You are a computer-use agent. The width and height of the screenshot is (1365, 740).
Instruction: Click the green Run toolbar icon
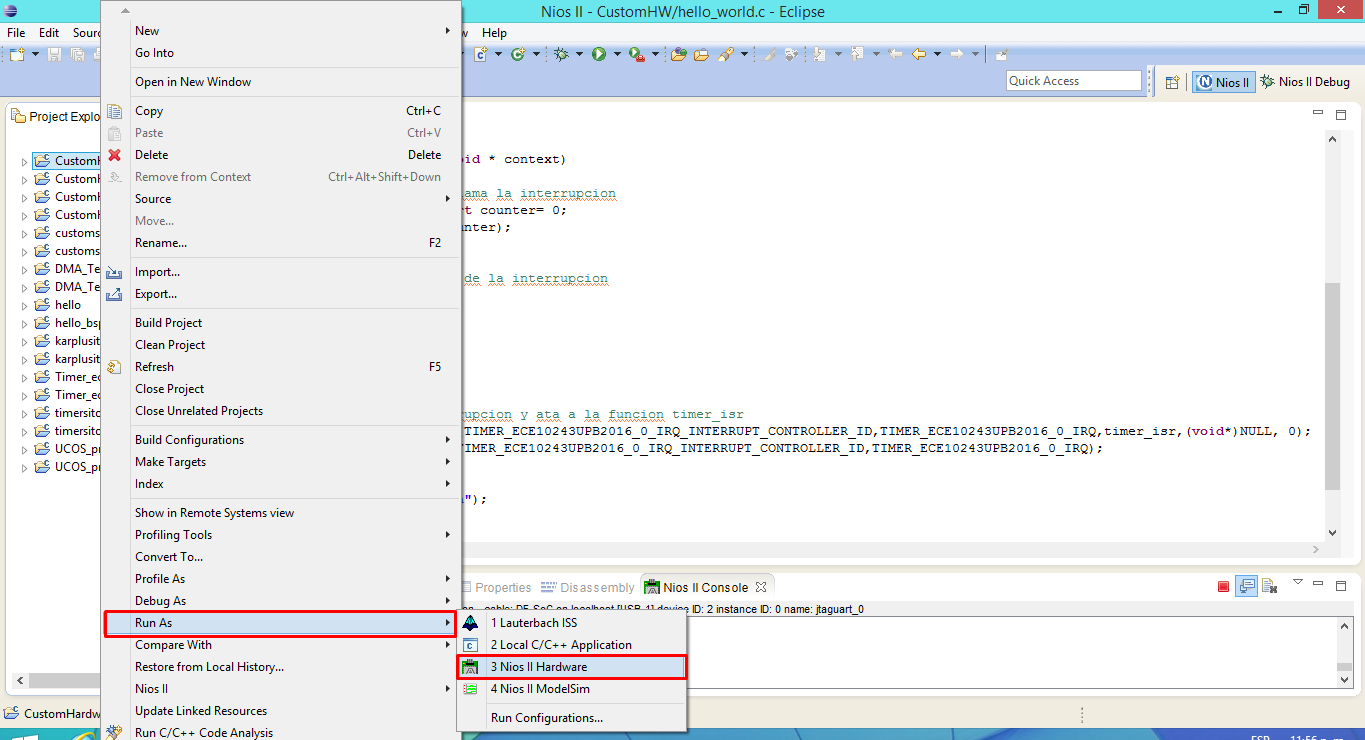[599, 54]
